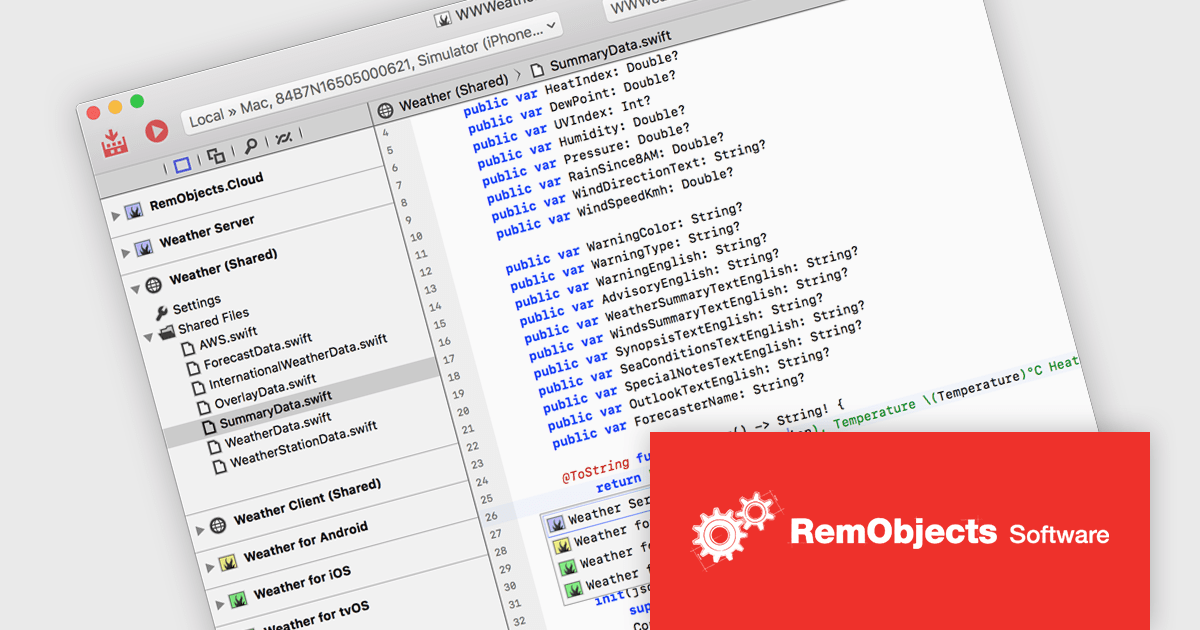Open WeatherStationData.swift
The width and height of the screenshot is (1200, 630).
tap(304, 444)
